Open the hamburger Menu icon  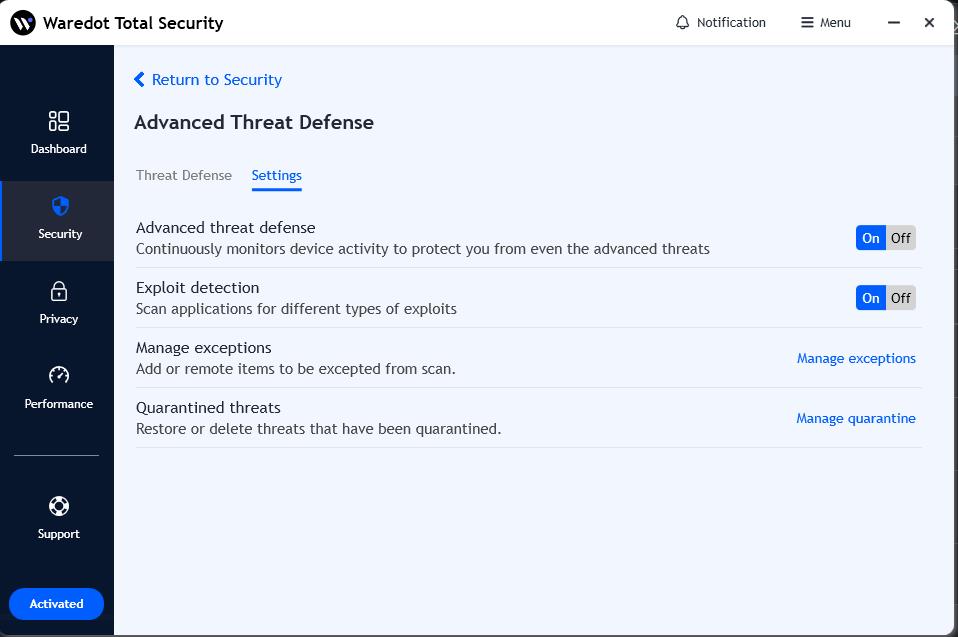pyautogui.click(x=807, y=22)
